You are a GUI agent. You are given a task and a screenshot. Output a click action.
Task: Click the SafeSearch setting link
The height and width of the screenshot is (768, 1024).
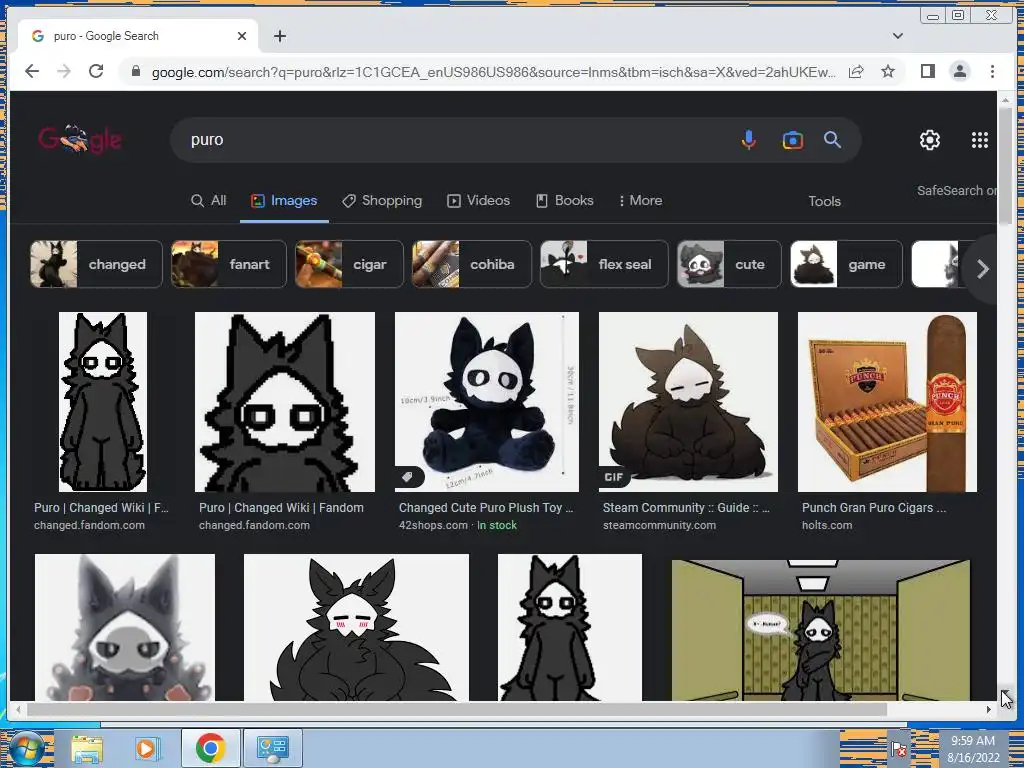pyautogui.click(x=956, y=191)
